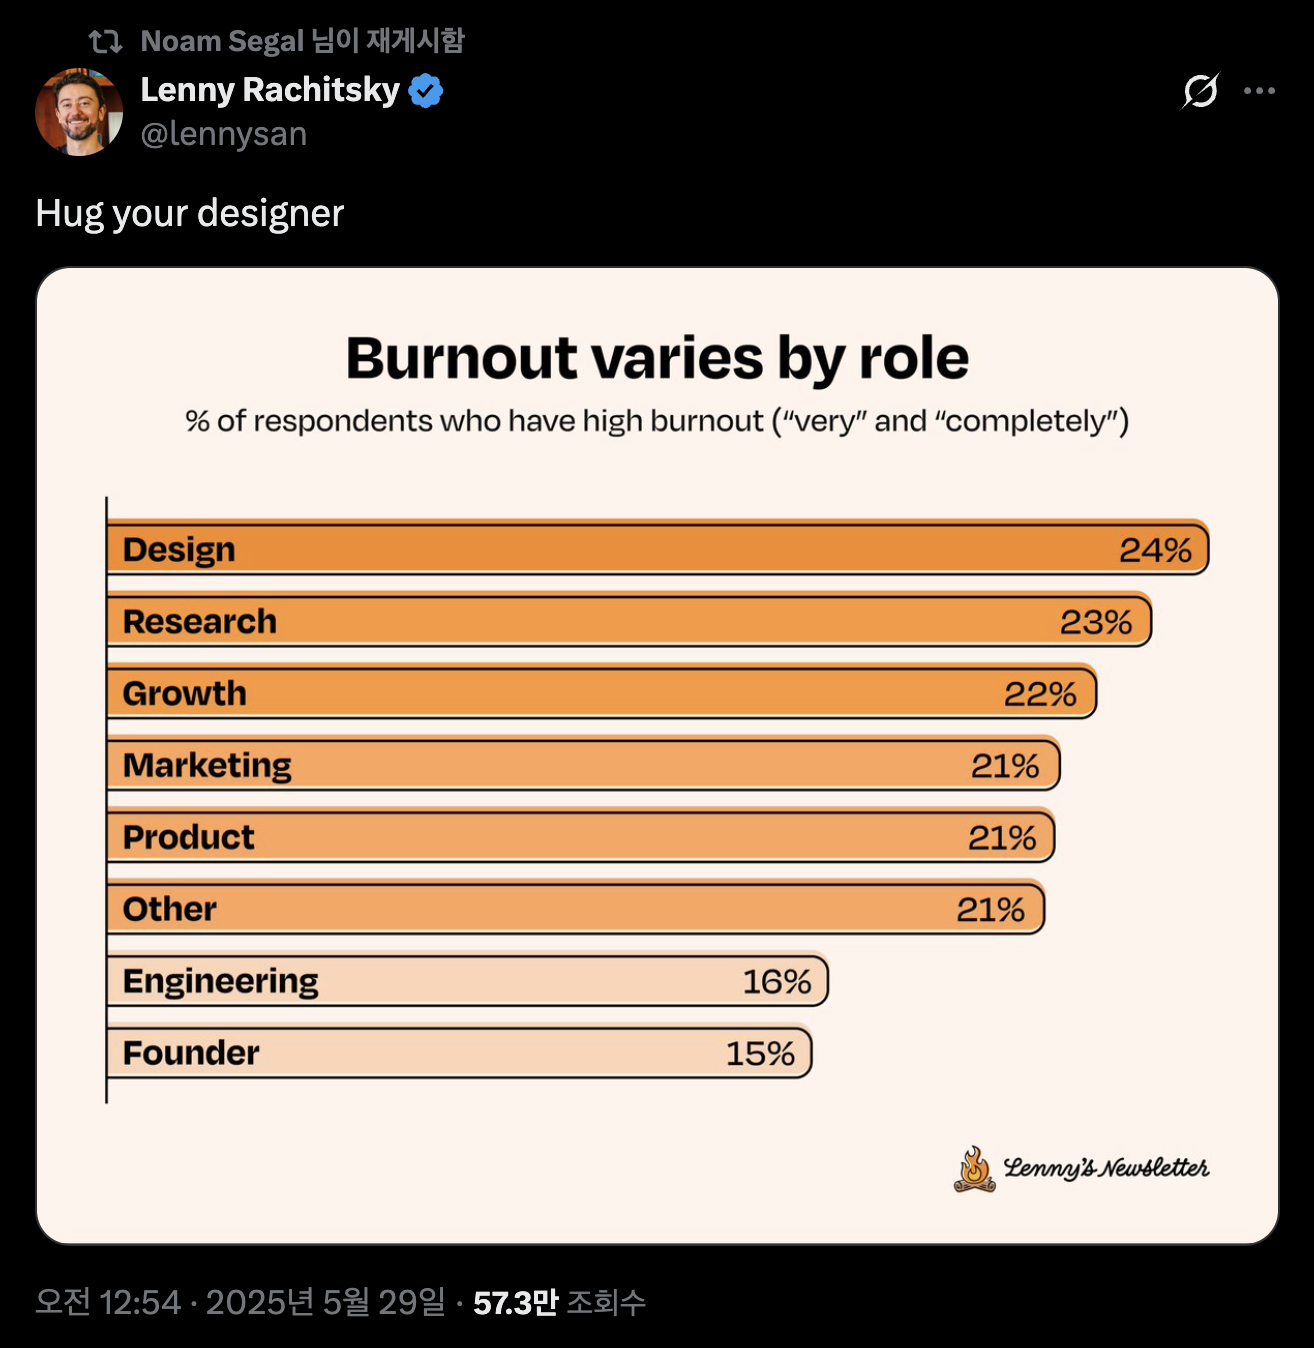Click the 'Hug your designer' tweet text

(x=190, y=213)
